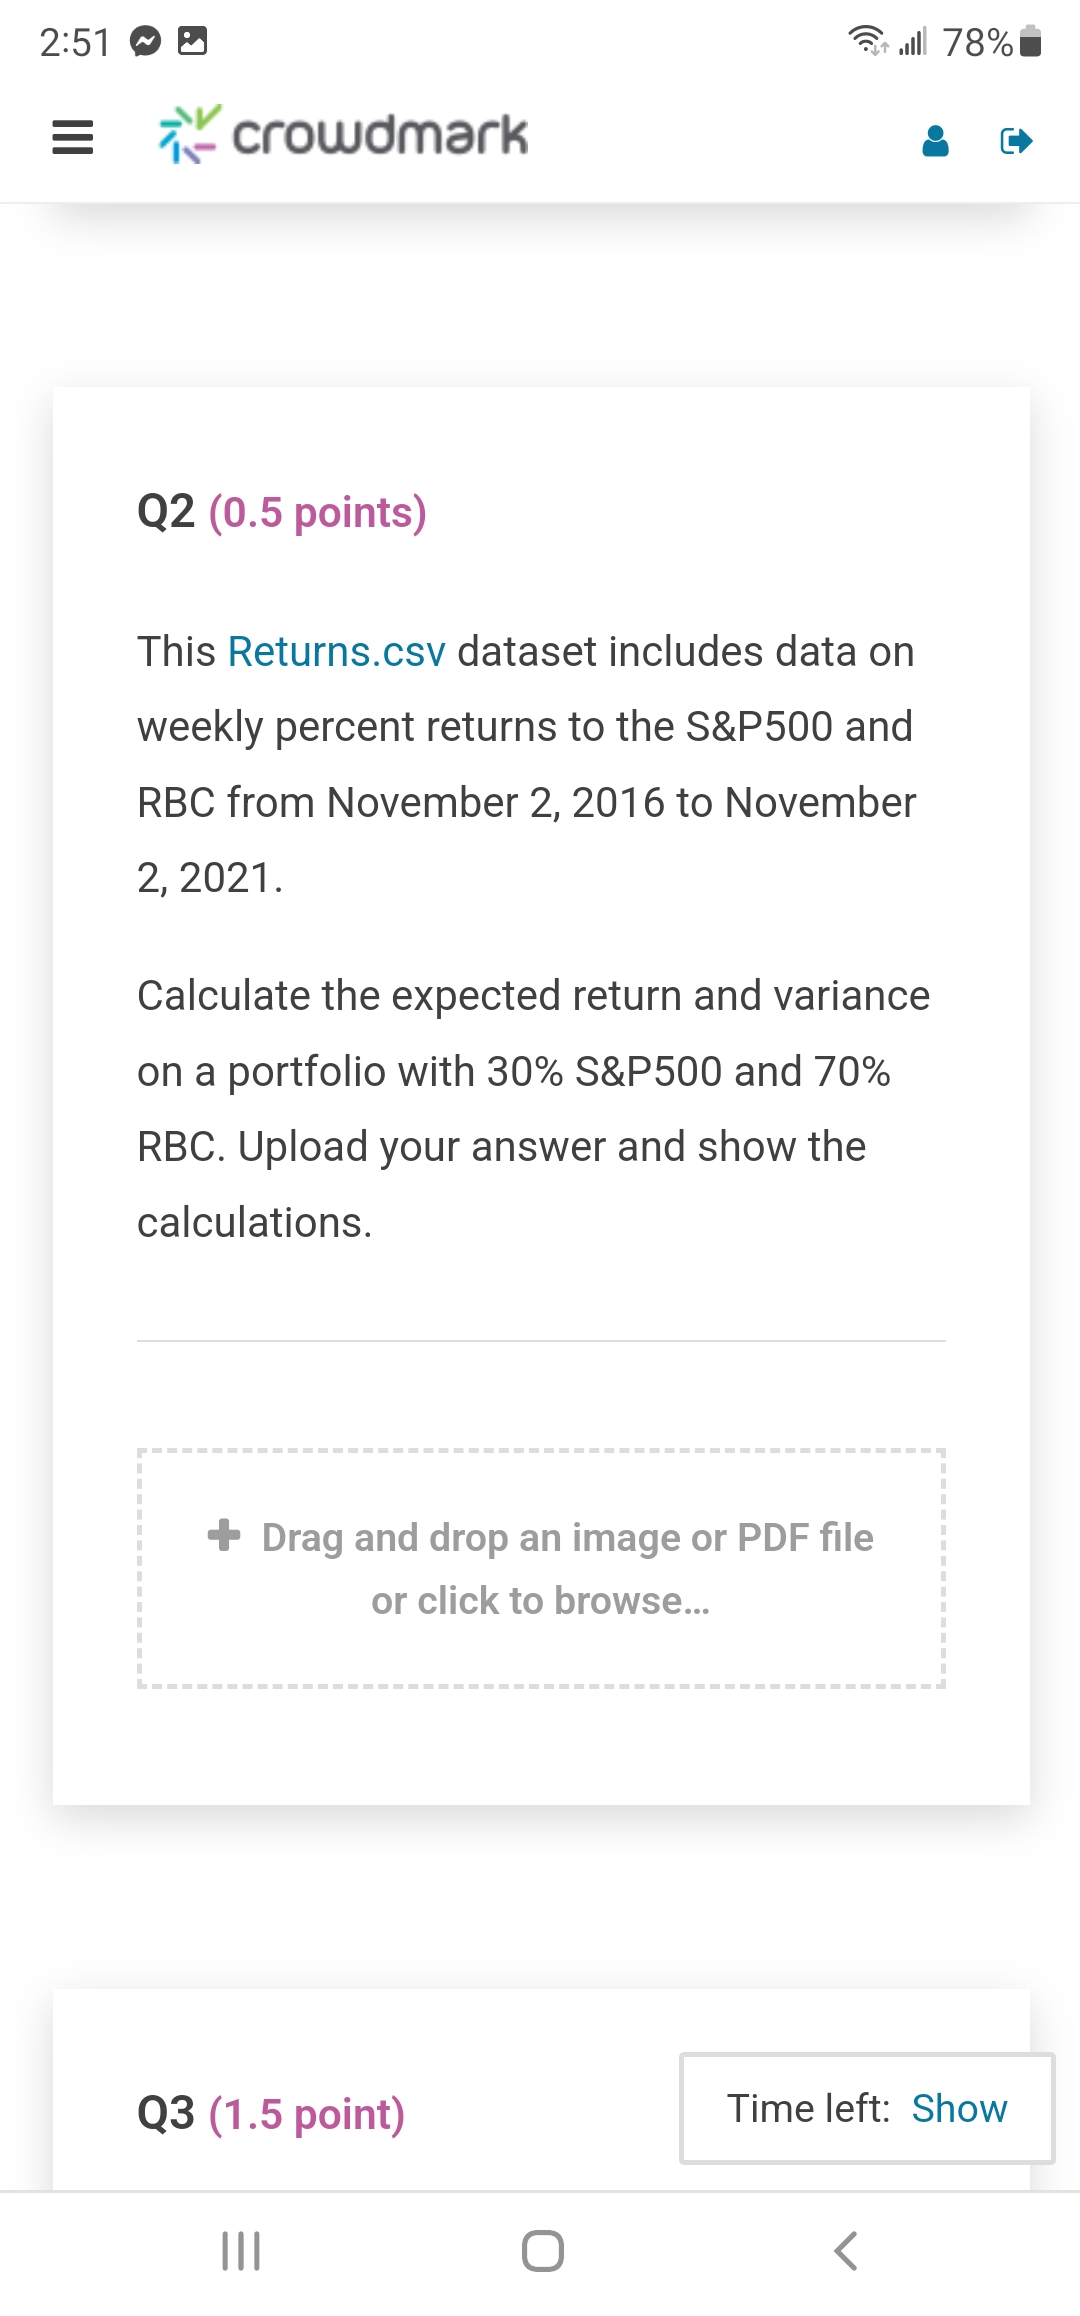Click the Crowdmark logo
Image resolution: width=1080 pixels, height=2316 pixels.
(343, 135)
